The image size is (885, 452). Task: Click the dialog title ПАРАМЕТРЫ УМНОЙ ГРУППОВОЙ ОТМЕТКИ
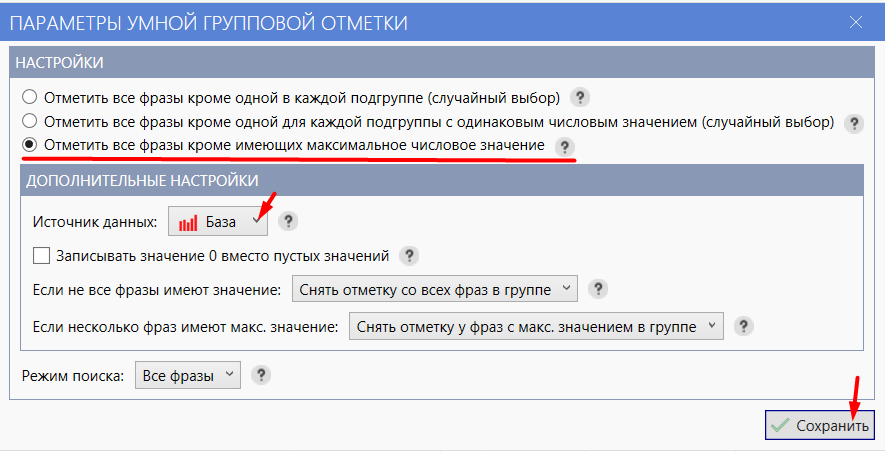209,23
